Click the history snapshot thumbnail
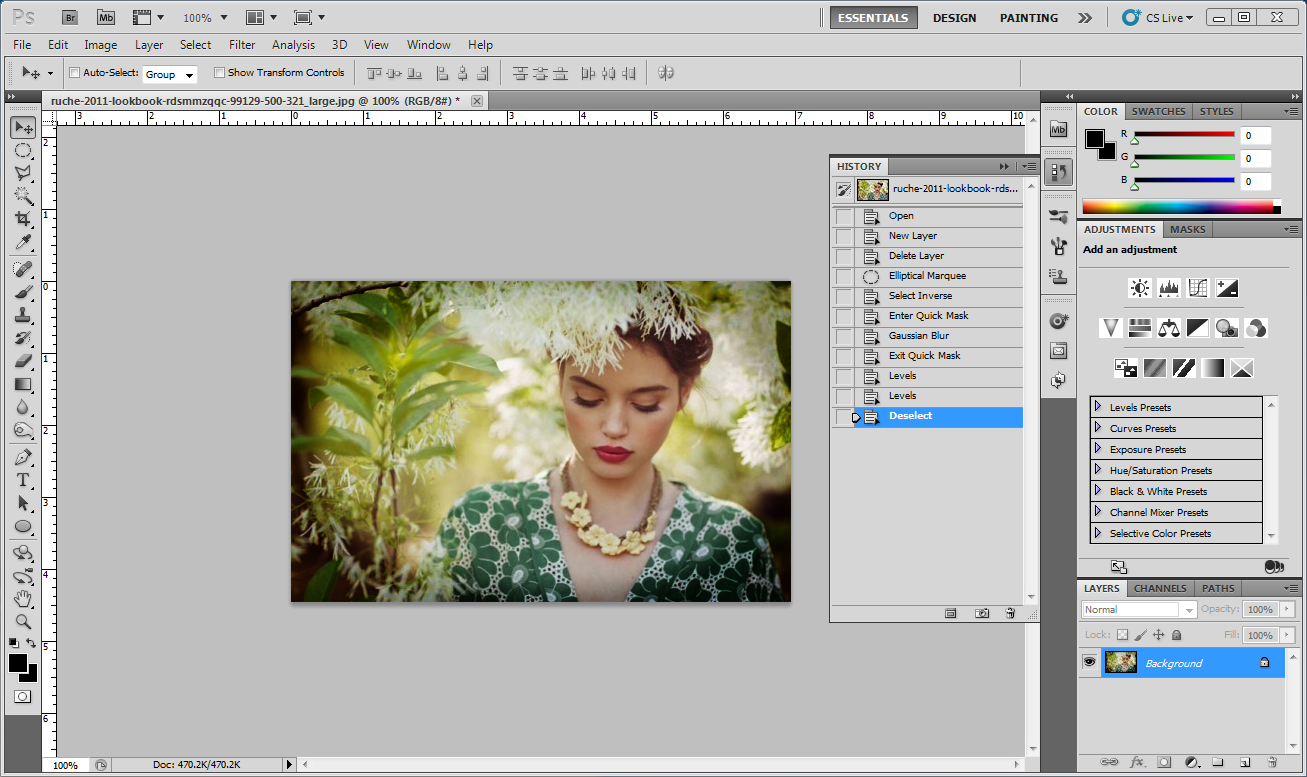The height and width of the screenshot is (777, 1307). point(872,189)
